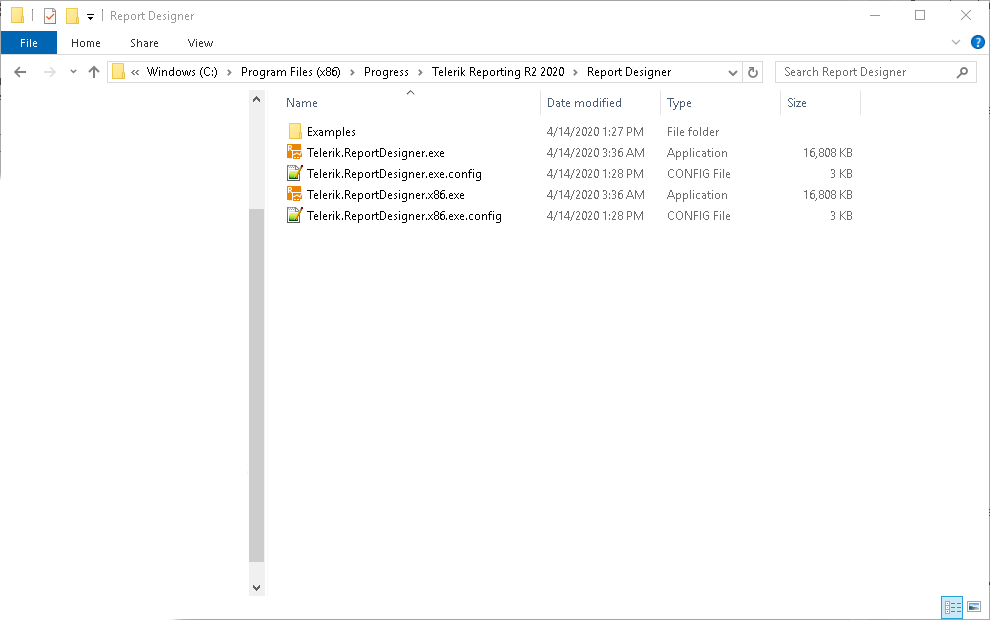Click Report Designer in the breadcrumb

[629, 72]
